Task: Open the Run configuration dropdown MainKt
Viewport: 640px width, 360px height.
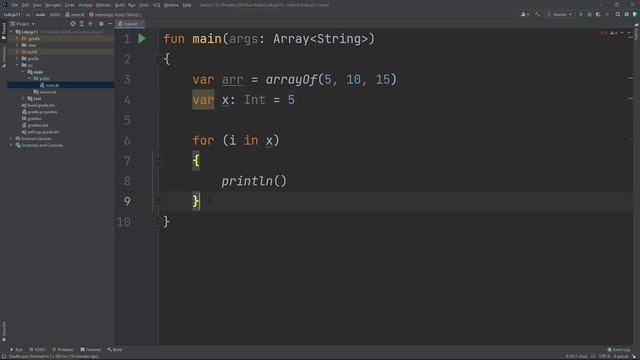Action: point(560,14)
